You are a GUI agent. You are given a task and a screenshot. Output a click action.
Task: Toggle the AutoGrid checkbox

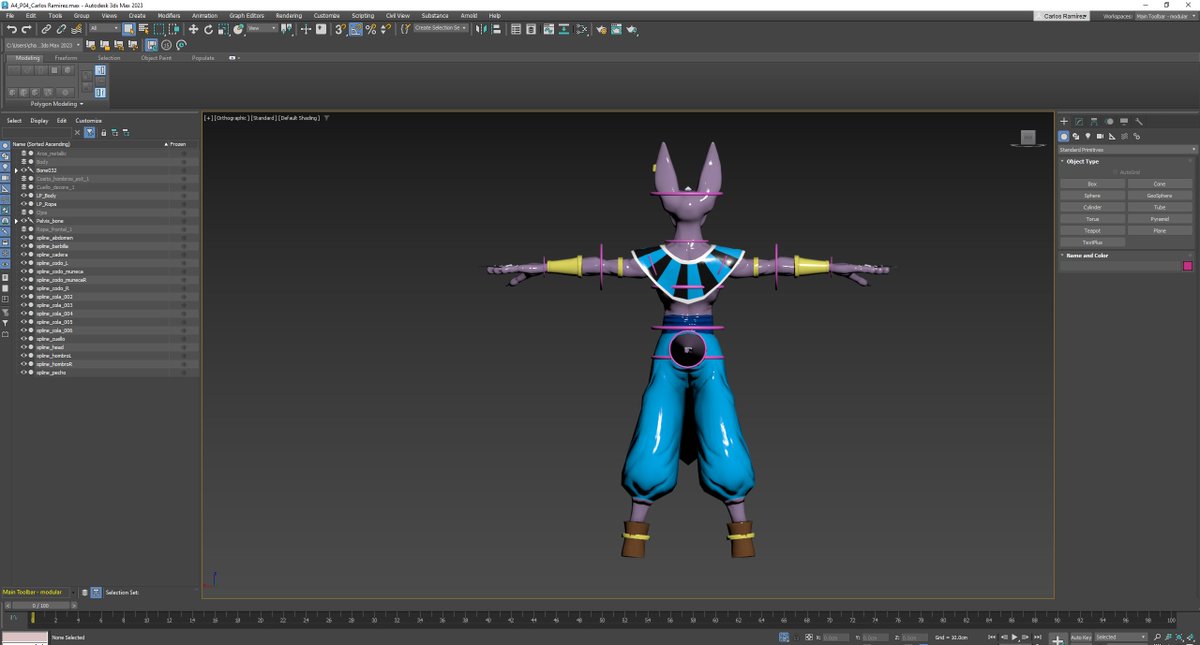pyautogui.click(x=1115, y=172)
